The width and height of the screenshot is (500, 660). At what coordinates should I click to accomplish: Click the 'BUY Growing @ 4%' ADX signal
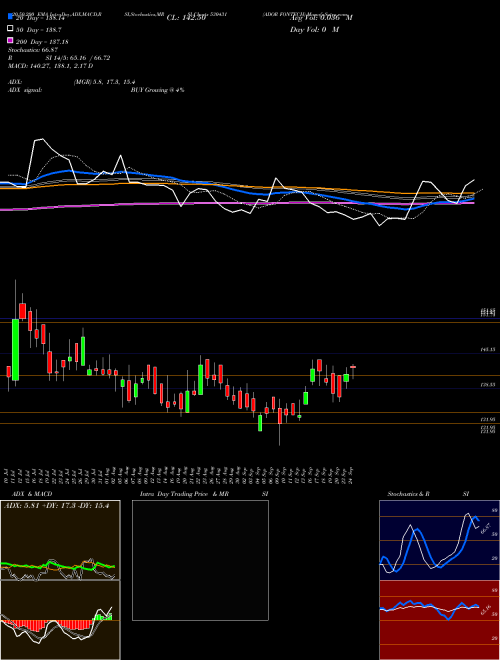157,90
